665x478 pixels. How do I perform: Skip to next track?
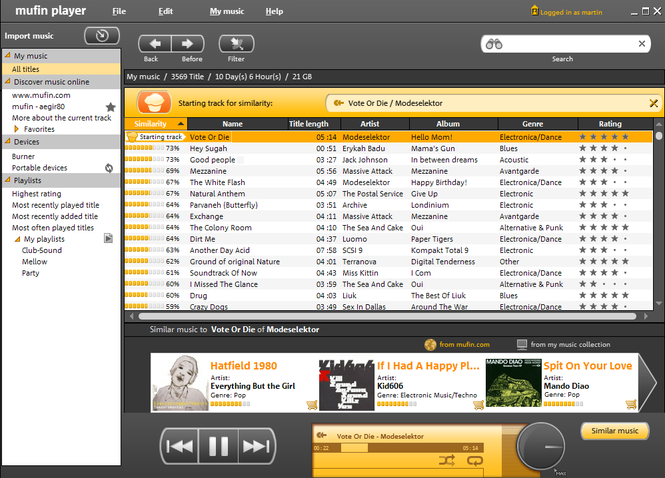point(256,446)
